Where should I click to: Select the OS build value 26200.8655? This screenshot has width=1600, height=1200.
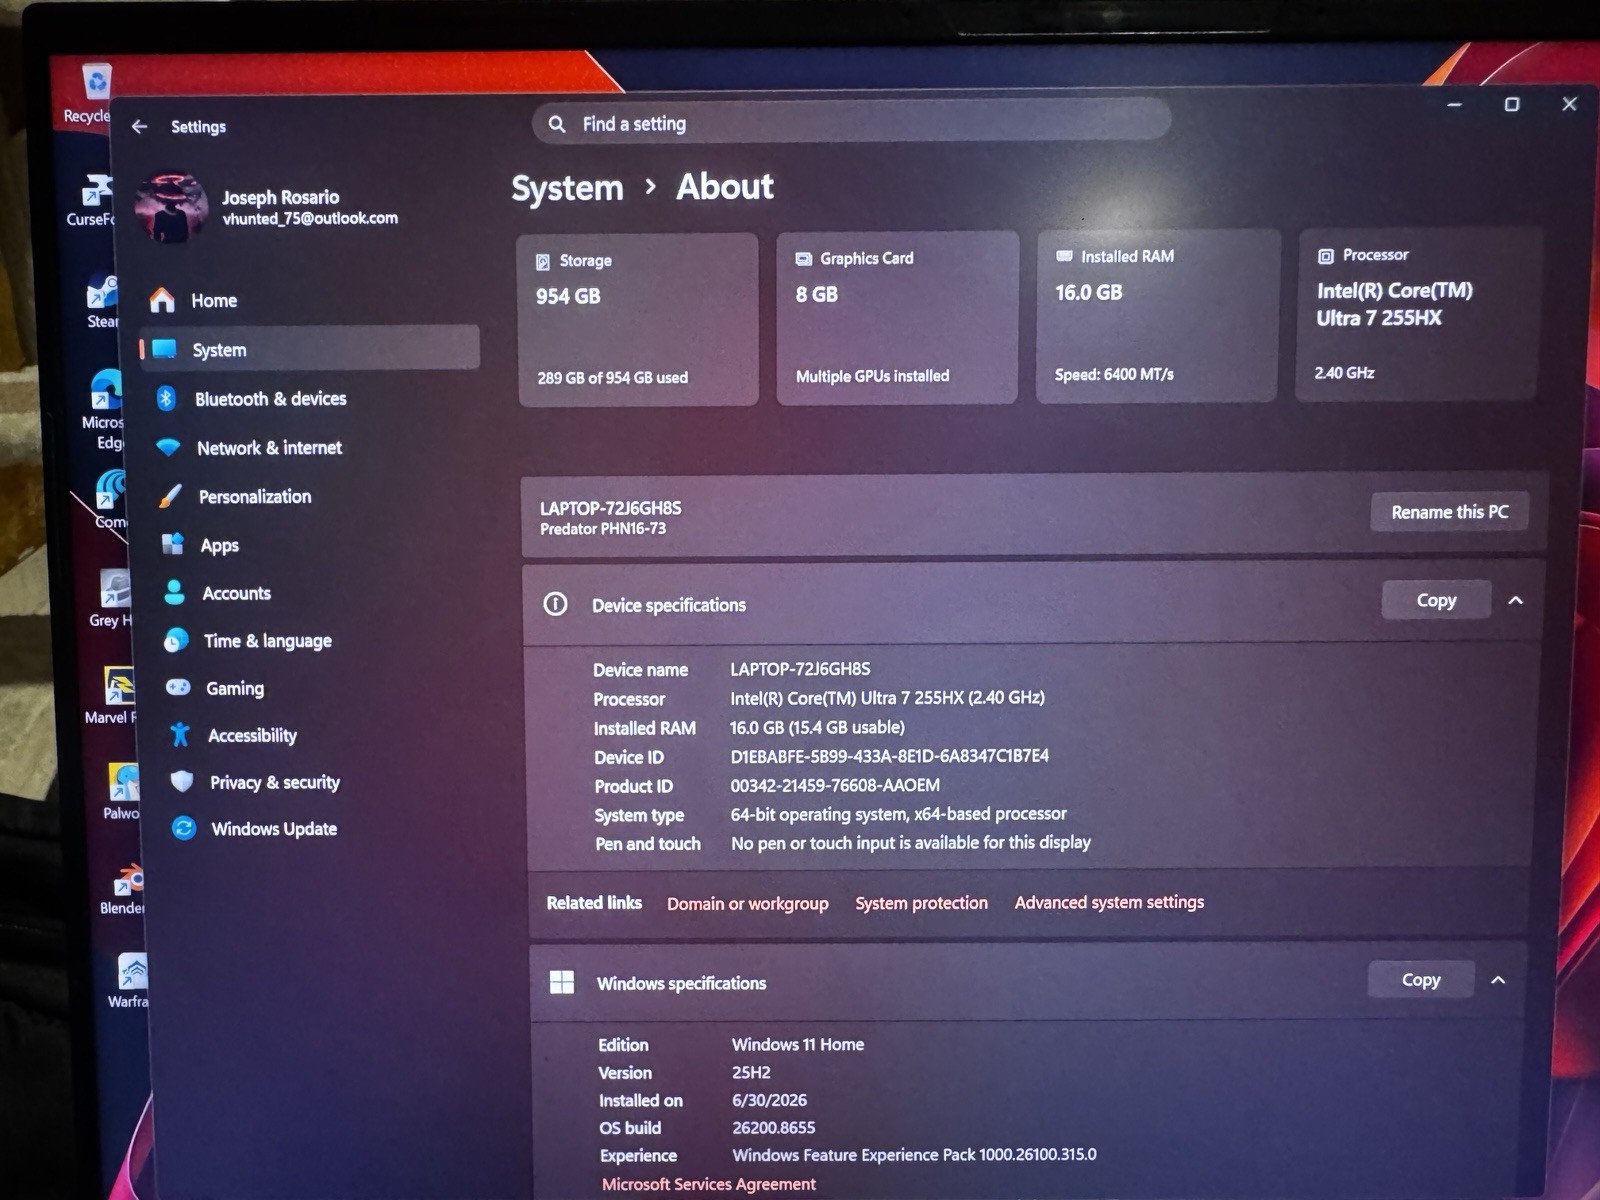tap(774, 1127)
